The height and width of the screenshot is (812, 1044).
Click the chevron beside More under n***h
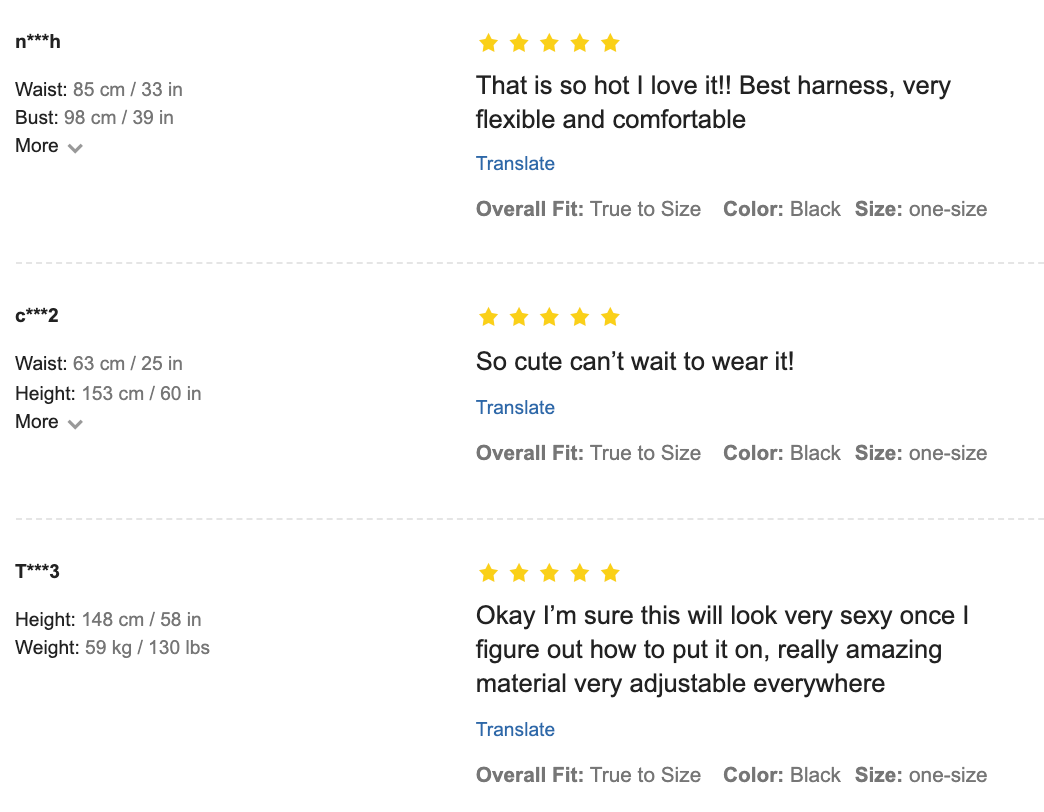(x=75, y=148)
